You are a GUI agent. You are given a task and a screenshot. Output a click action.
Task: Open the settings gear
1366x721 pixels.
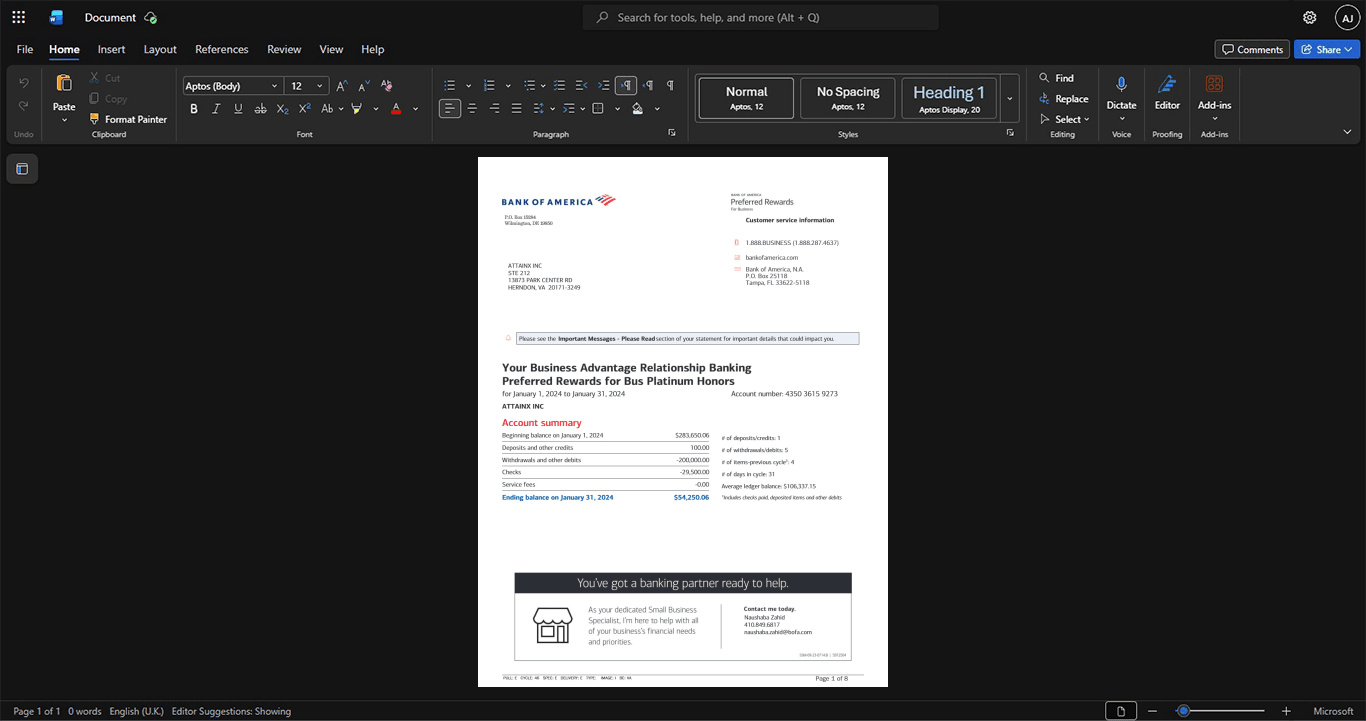tap(1310, 17)
